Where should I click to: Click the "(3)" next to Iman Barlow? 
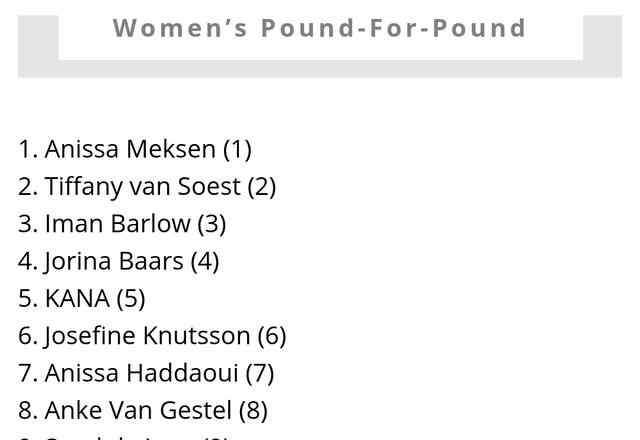(x=211, y=223)
